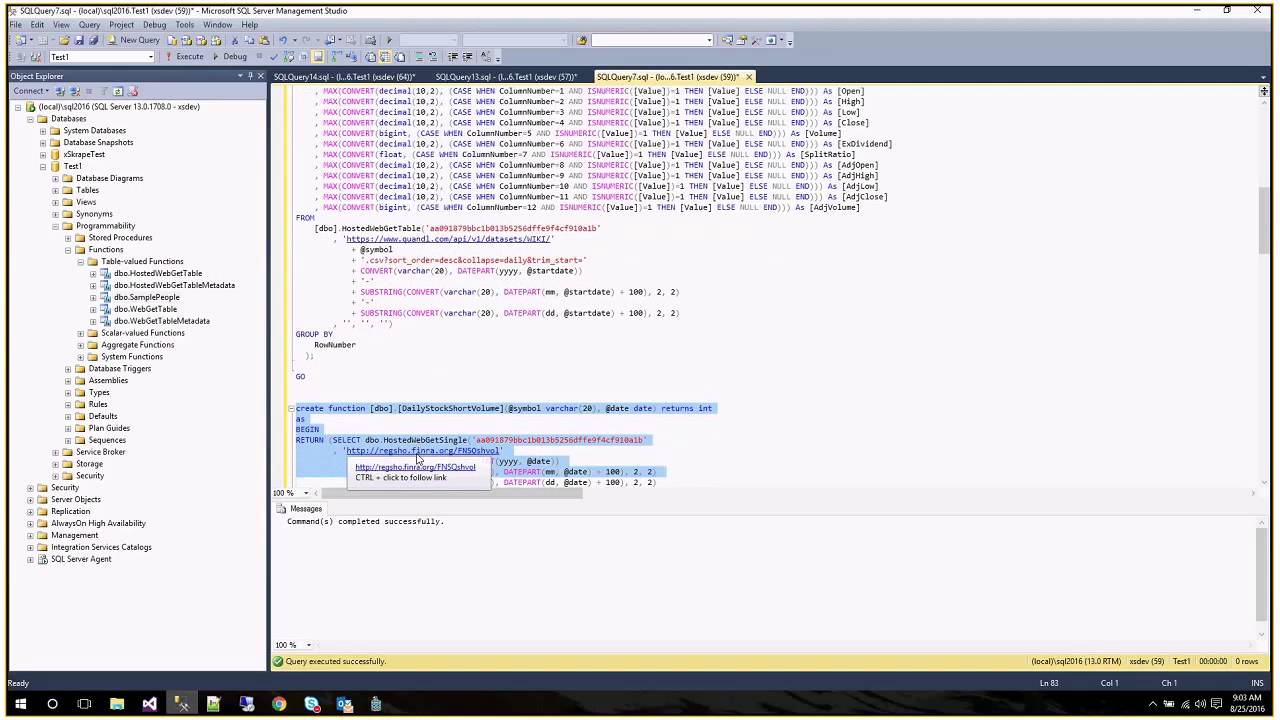Open Visual Studio from taskbar
This screenshot has width=1280, height=720.
pos(149,704)
